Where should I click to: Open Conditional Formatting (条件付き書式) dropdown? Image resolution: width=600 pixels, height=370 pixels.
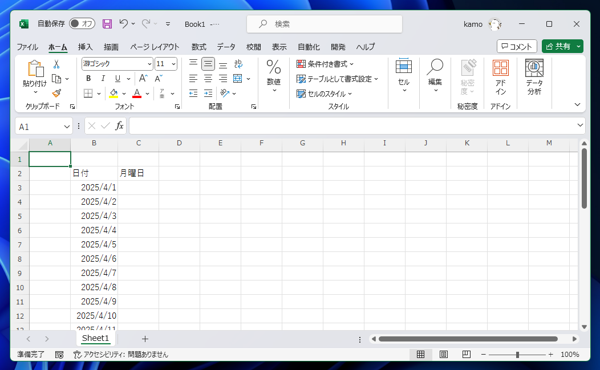pos(325,64)
